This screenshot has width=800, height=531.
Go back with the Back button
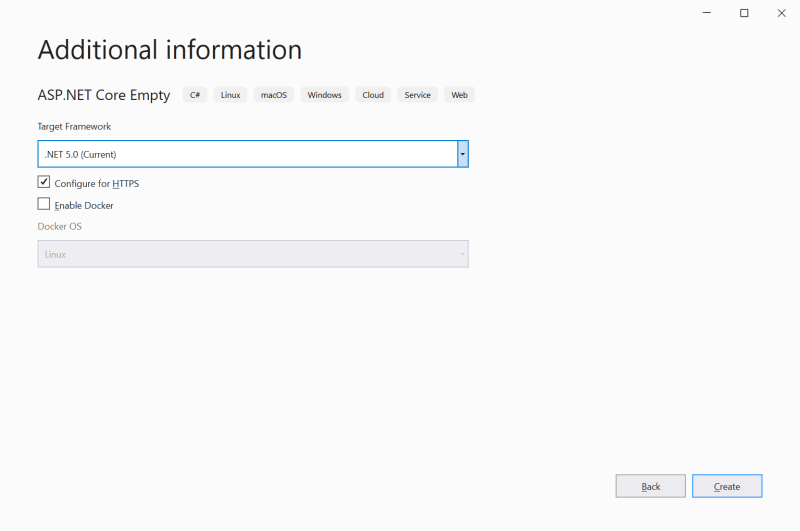tap(651, 486)
